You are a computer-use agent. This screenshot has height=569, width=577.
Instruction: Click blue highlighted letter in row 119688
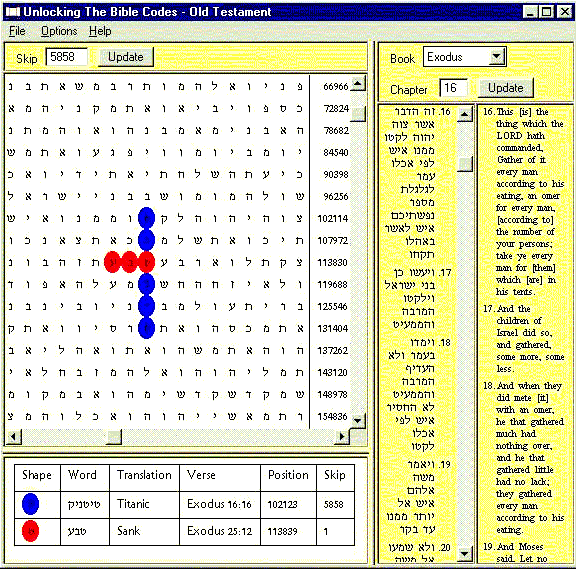point(146,284)
